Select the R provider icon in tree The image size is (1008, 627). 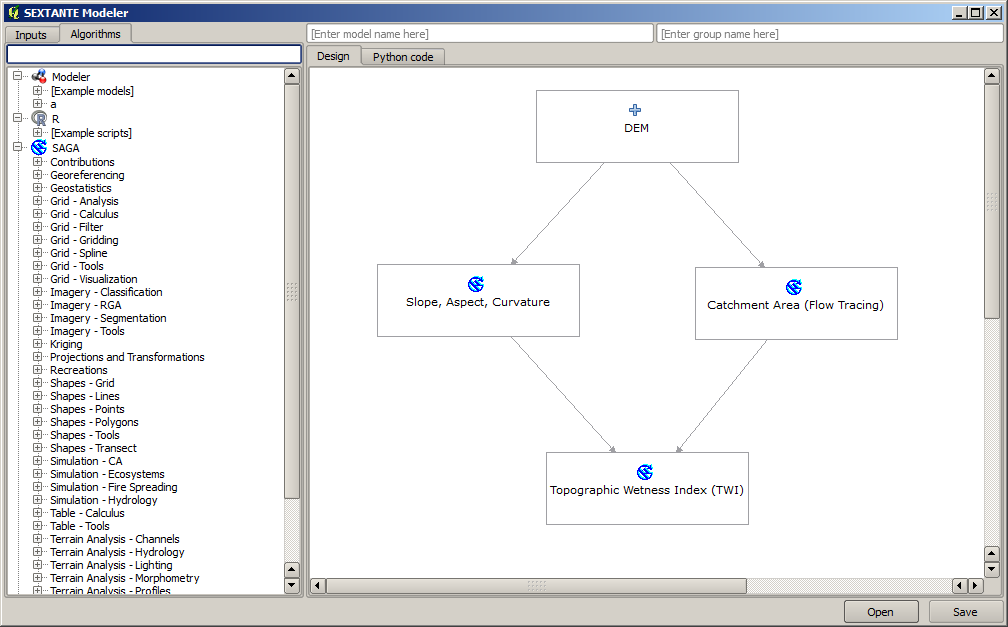(39, 118)
